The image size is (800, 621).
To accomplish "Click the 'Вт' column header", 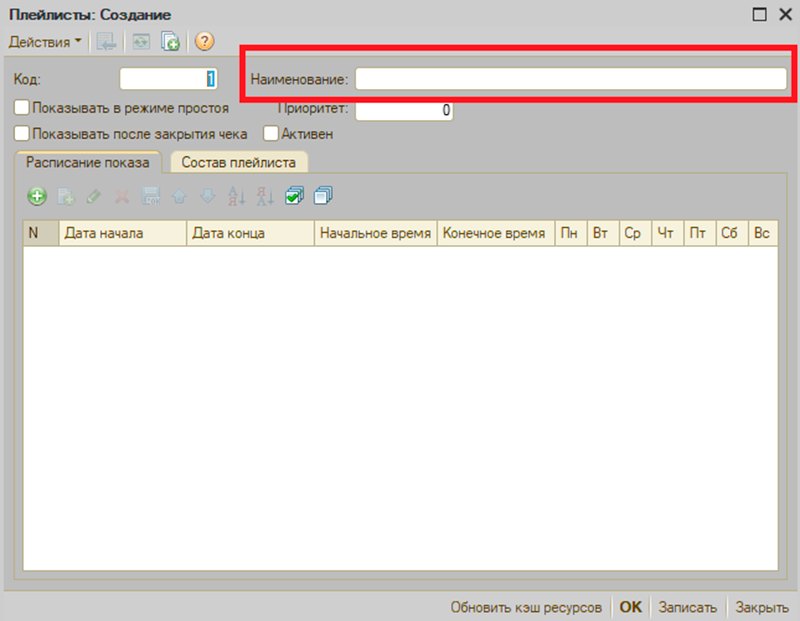I will pos(603,233).
